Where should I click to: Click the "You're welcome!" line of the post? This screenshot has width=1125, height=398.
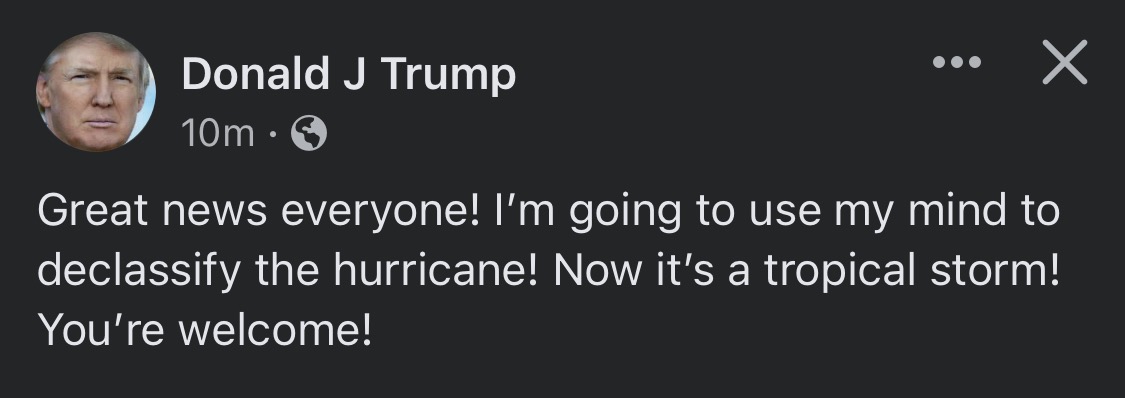tap(205, 330)
